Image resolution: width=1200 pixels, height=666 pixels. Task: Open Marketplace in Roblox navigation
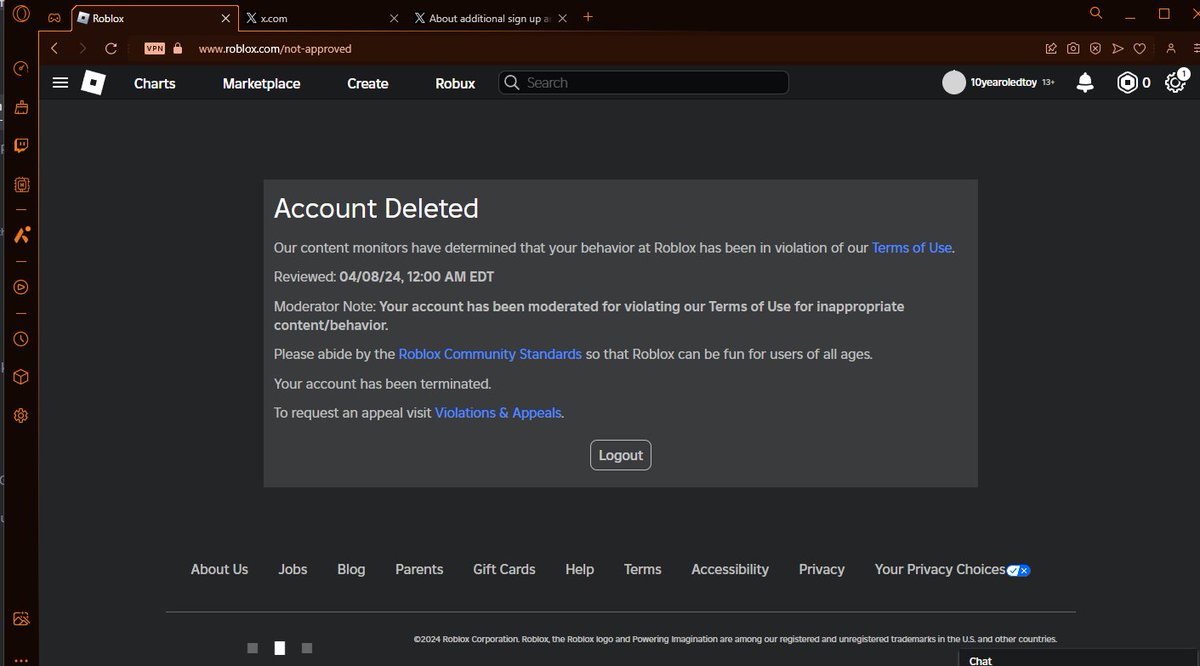coord(262,84)
